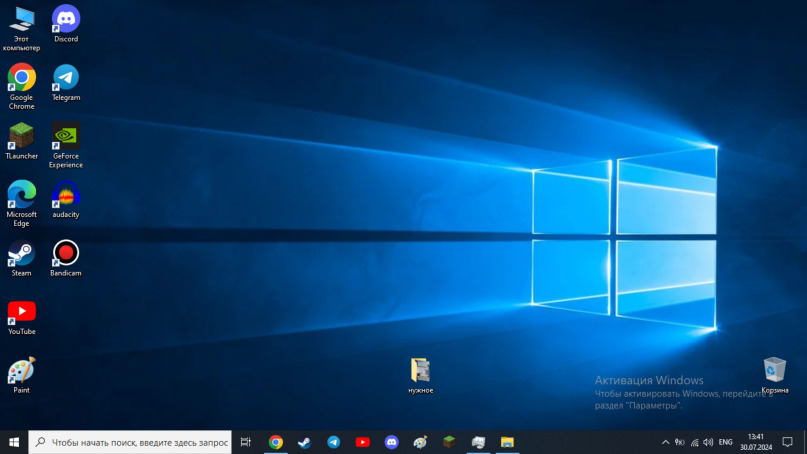The image size is (807, 454).
Task: Select the TLauncher desktop shortcut
Action: pyautogui.click(x=21, y=136)
